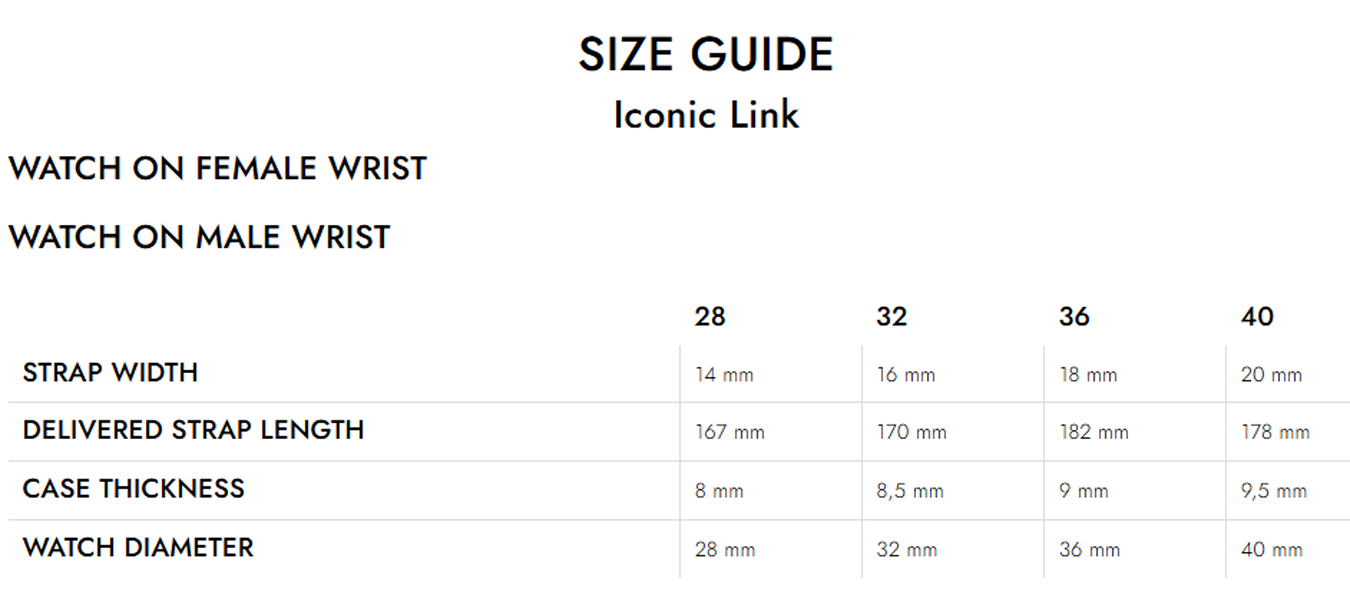
Task: Click the Size Guide heading
Action: pyautogui.click(x=705, y=54)
